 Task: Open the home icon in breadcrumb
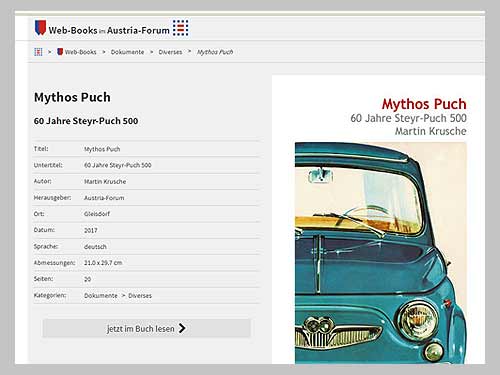click(38, 52)
